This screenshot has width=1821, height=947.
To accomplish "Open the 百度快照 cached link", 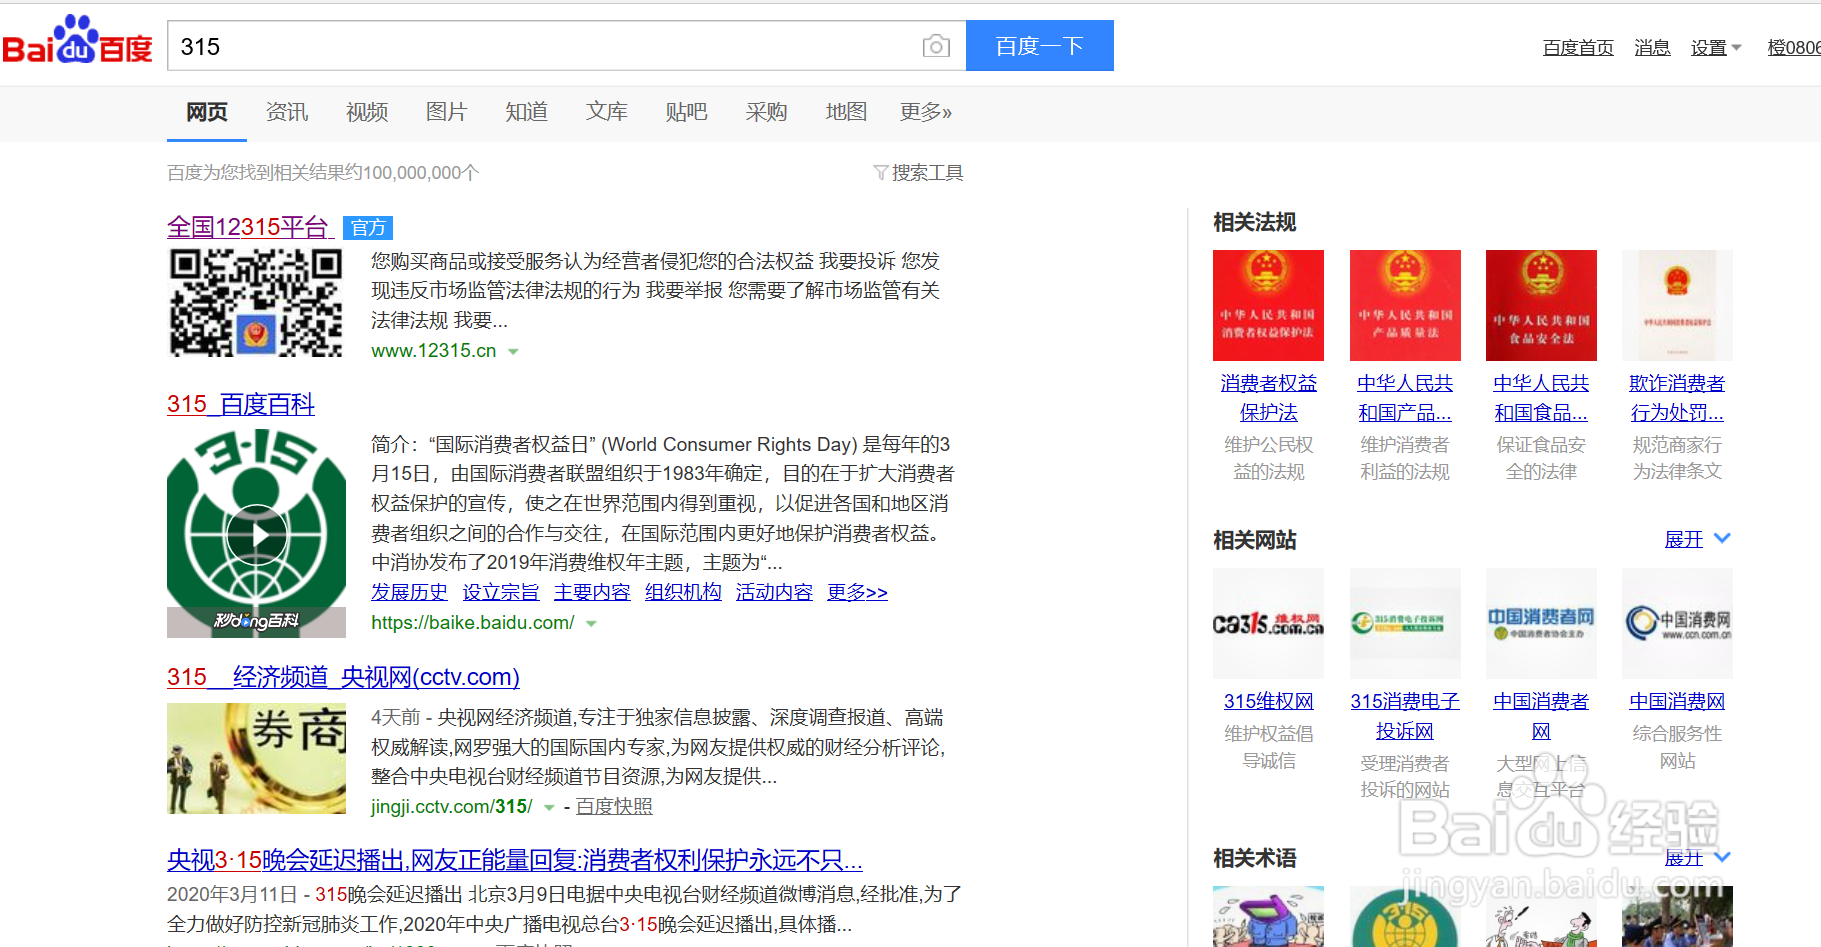I will 614,807.
